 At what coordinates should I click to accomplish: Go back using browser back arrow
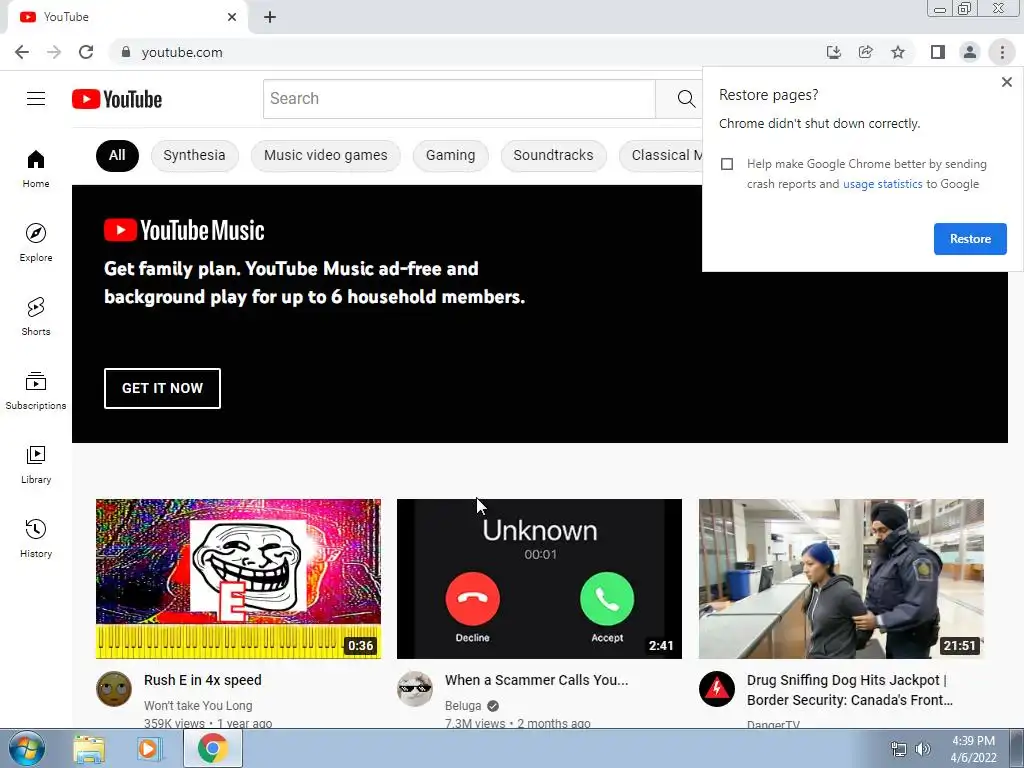click(x=22, y=52)
